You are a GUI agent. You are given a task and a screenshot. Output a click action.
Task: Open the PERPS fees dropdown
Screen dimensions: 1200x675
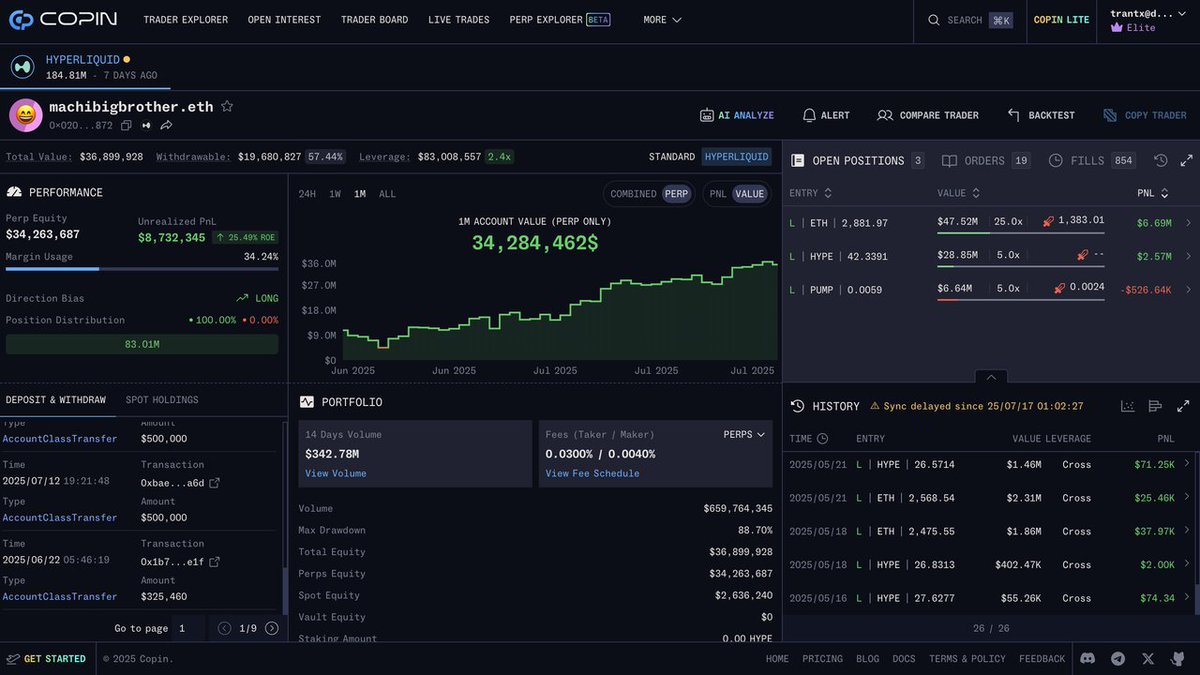point(744,434)
